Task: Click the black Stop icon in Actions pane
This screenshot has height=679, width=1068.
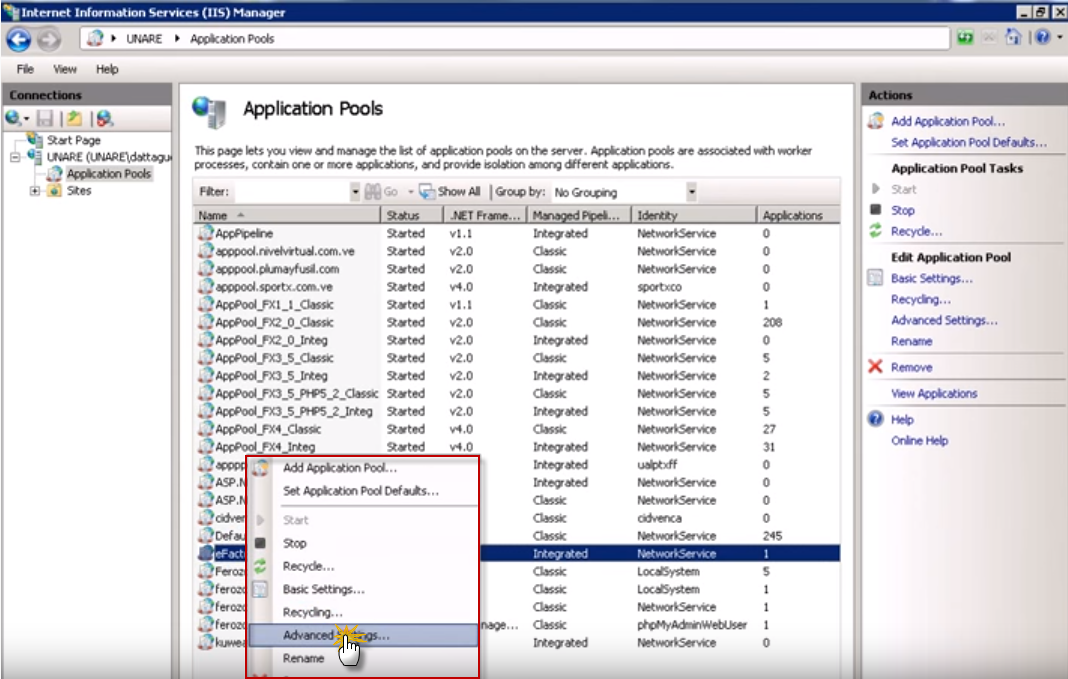Action: (x=875, y=210)
